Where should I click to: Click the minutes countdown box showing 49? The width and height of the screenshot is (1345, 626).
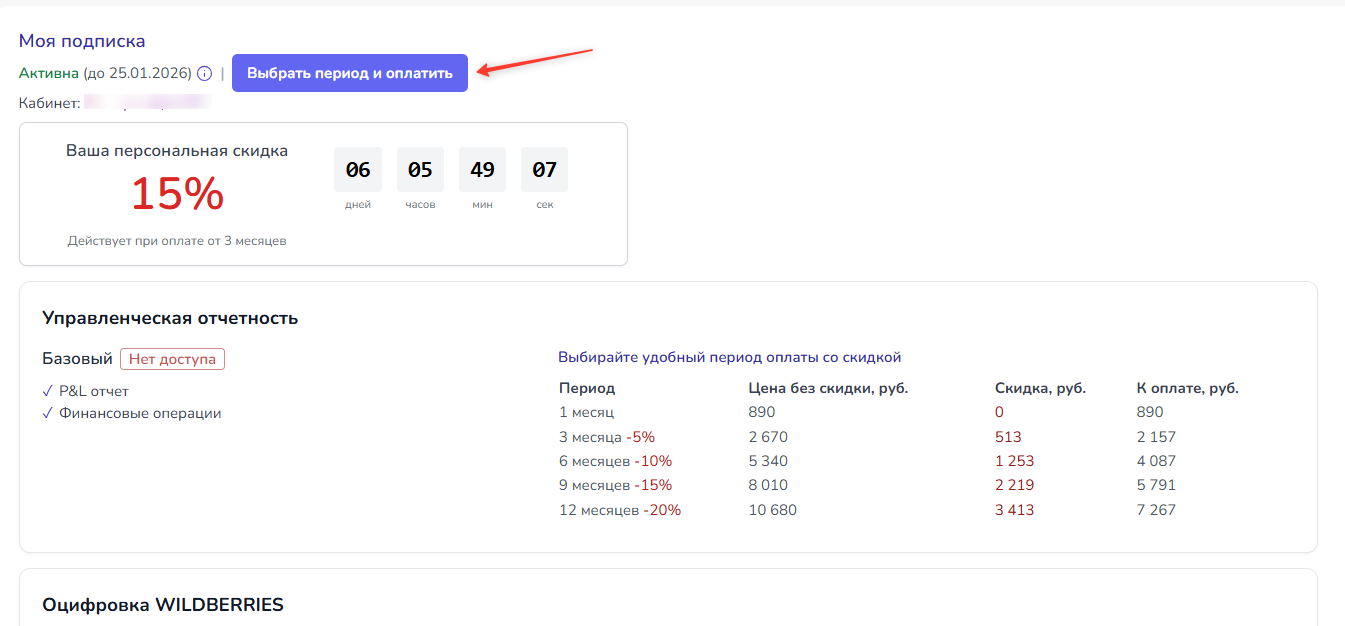pyautogui.click(x=482, y=170)
